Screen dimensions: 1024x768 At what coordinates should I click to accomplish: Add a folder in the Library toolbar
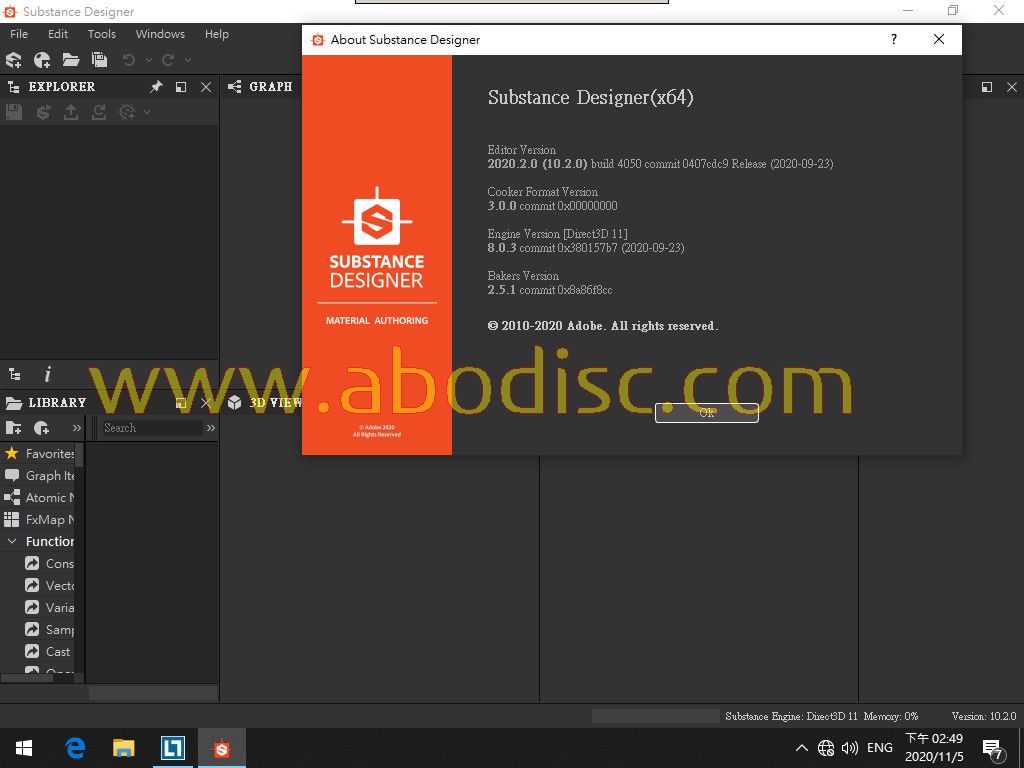click(x=14, y=428)
